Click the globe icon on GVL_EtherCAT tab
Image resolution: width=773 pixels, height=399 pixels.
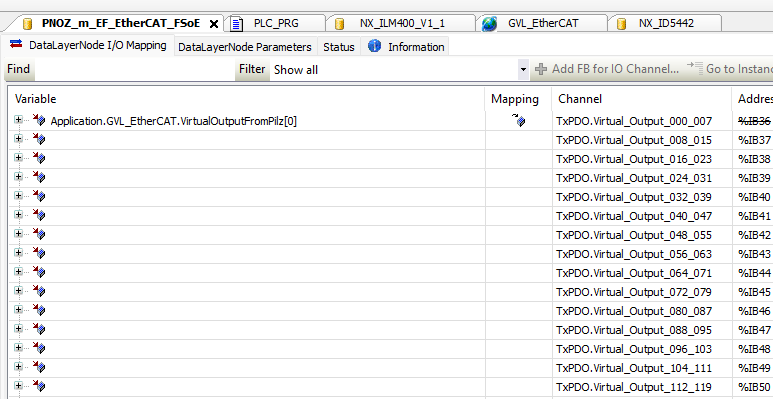click(x=489, y=23)
